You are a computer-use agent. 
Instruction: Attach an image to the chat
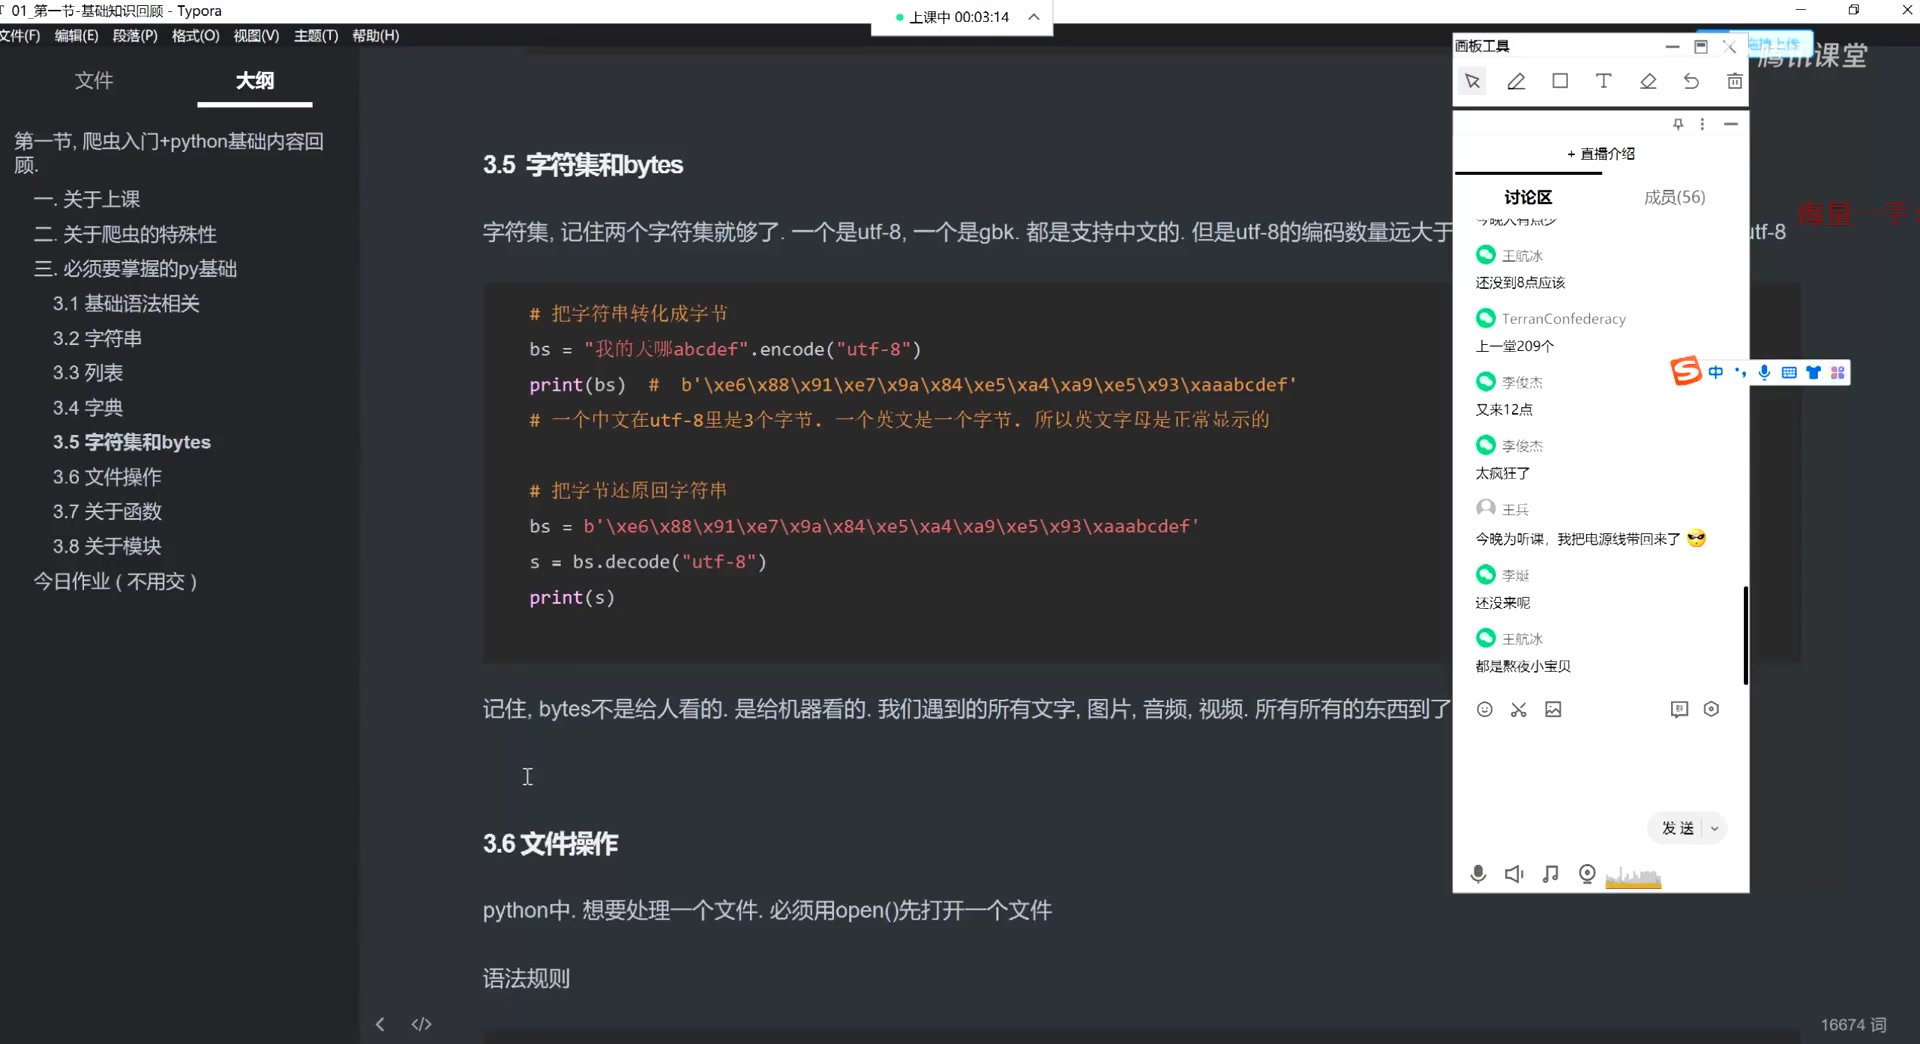(x=1553, y=709)
